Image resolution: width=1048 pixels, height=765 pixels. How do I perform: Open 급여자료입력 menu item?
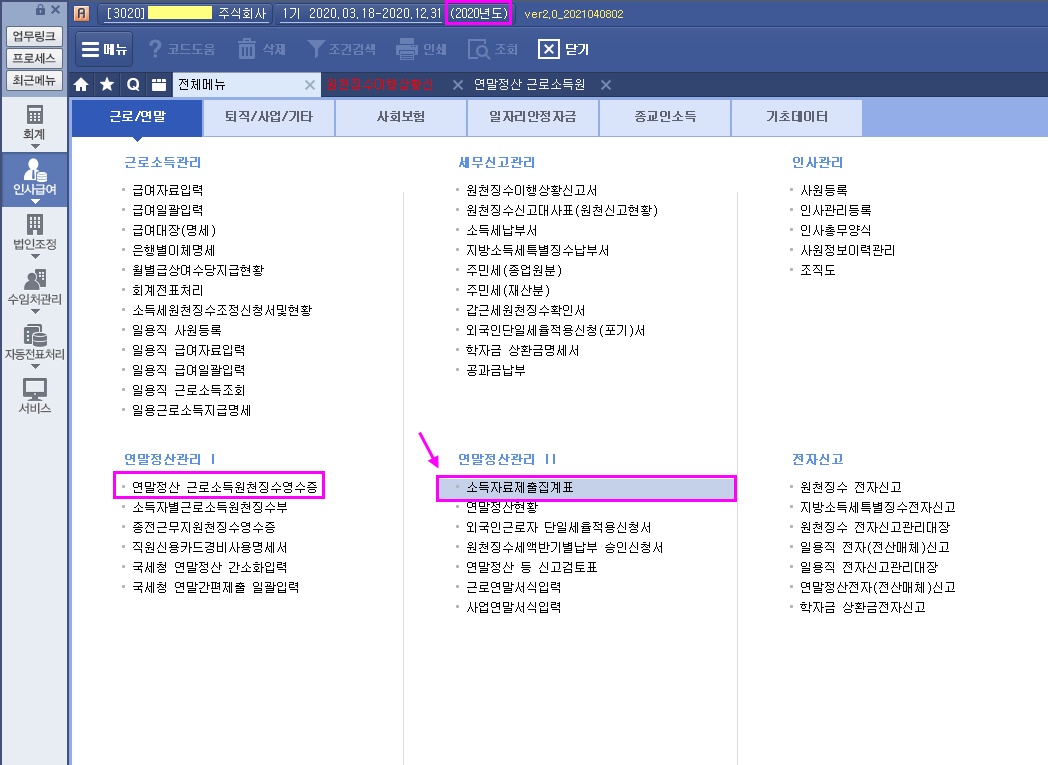point(168,190)
